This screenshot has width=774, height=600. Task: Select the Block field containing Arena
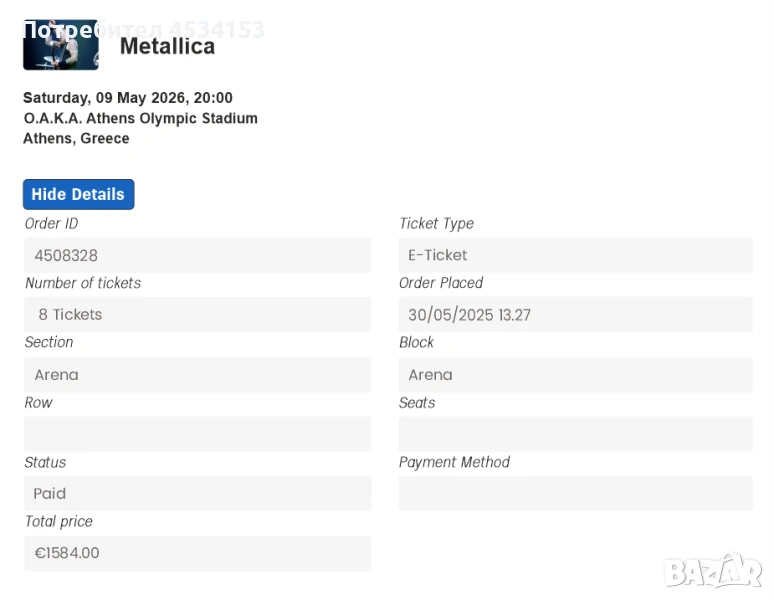[575, 374]
